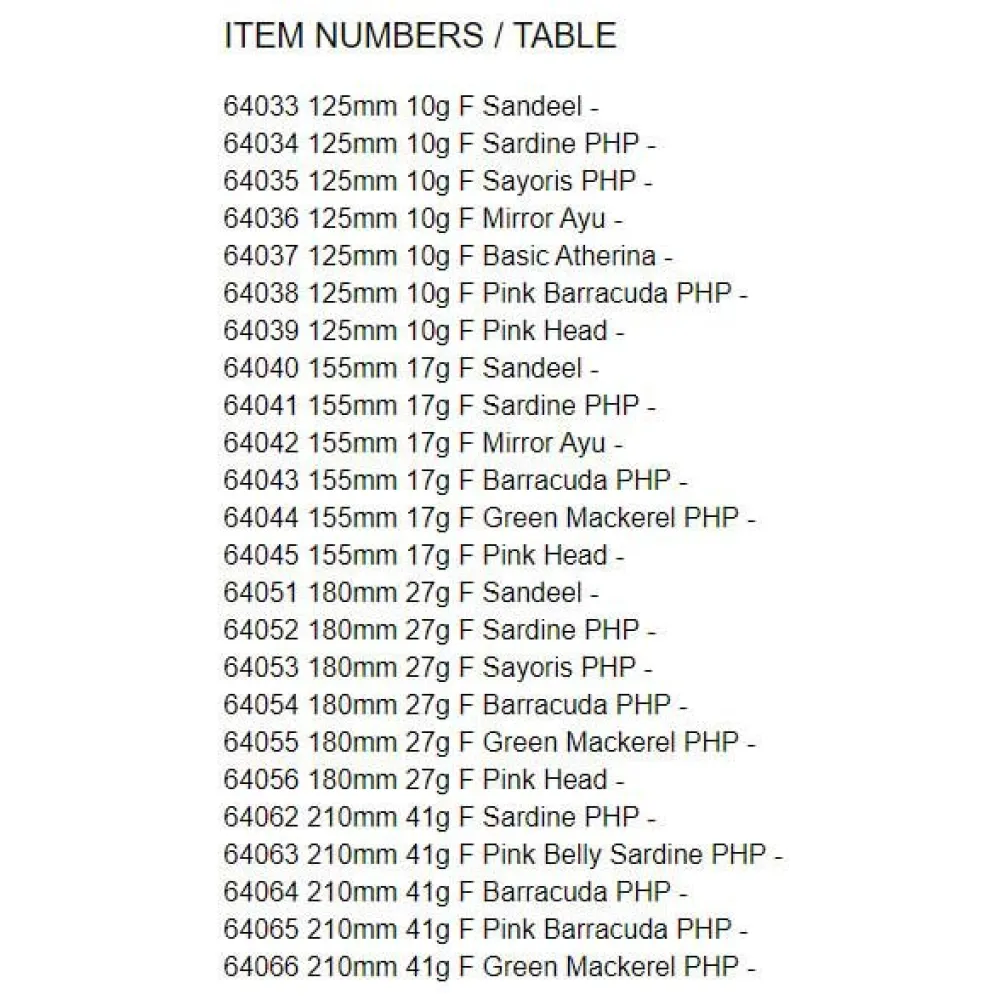The width and height of the screenshot is (1000, 1000).
Task: Click the 64040 155mm Sandeel line
Action: (411, 368)
